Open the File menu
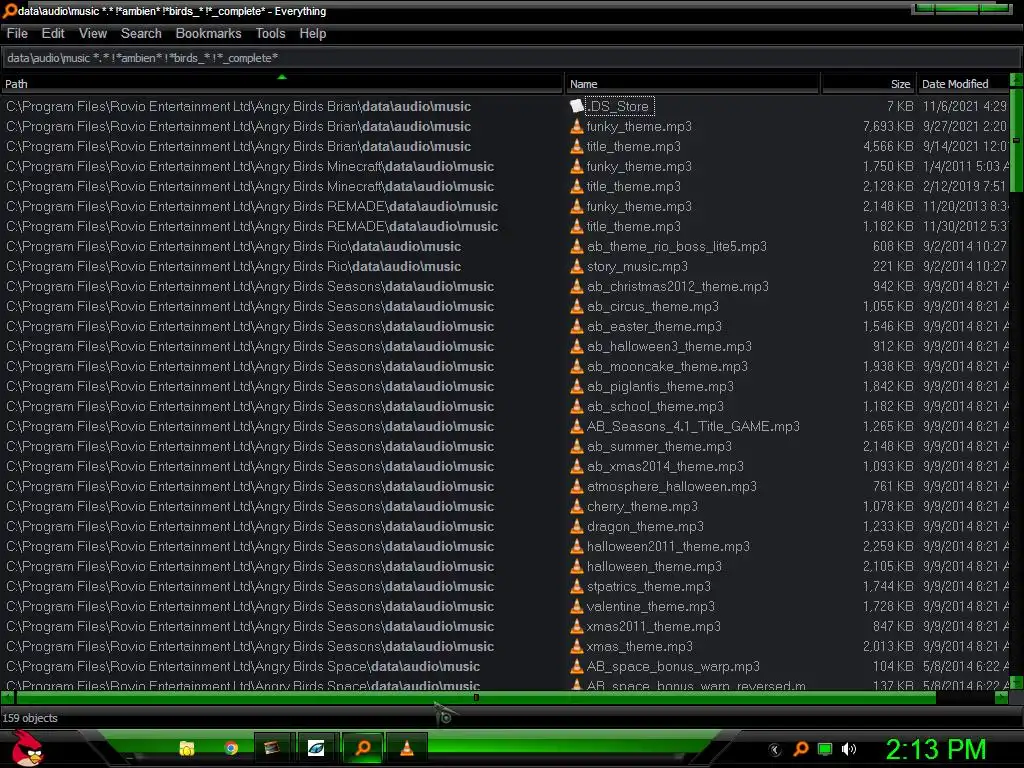 [x=17, y=33]
